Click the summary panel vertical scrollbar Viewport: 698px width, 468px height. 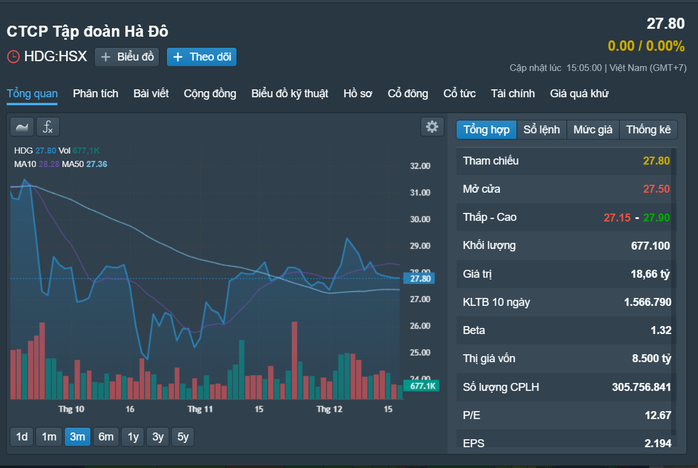coord(674,292)
